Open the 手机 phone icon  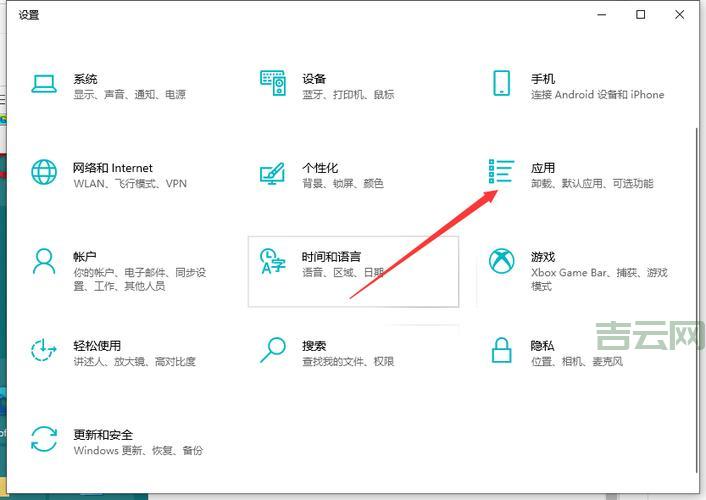tap(502, 83)
